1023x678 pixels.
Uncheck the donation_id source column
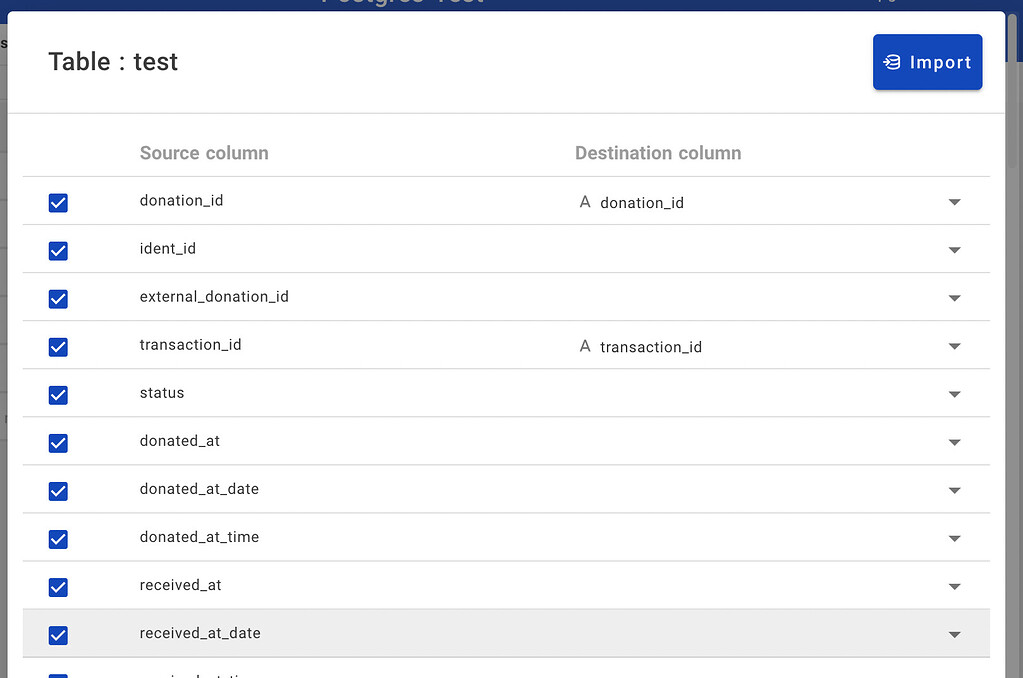point(58,202)
